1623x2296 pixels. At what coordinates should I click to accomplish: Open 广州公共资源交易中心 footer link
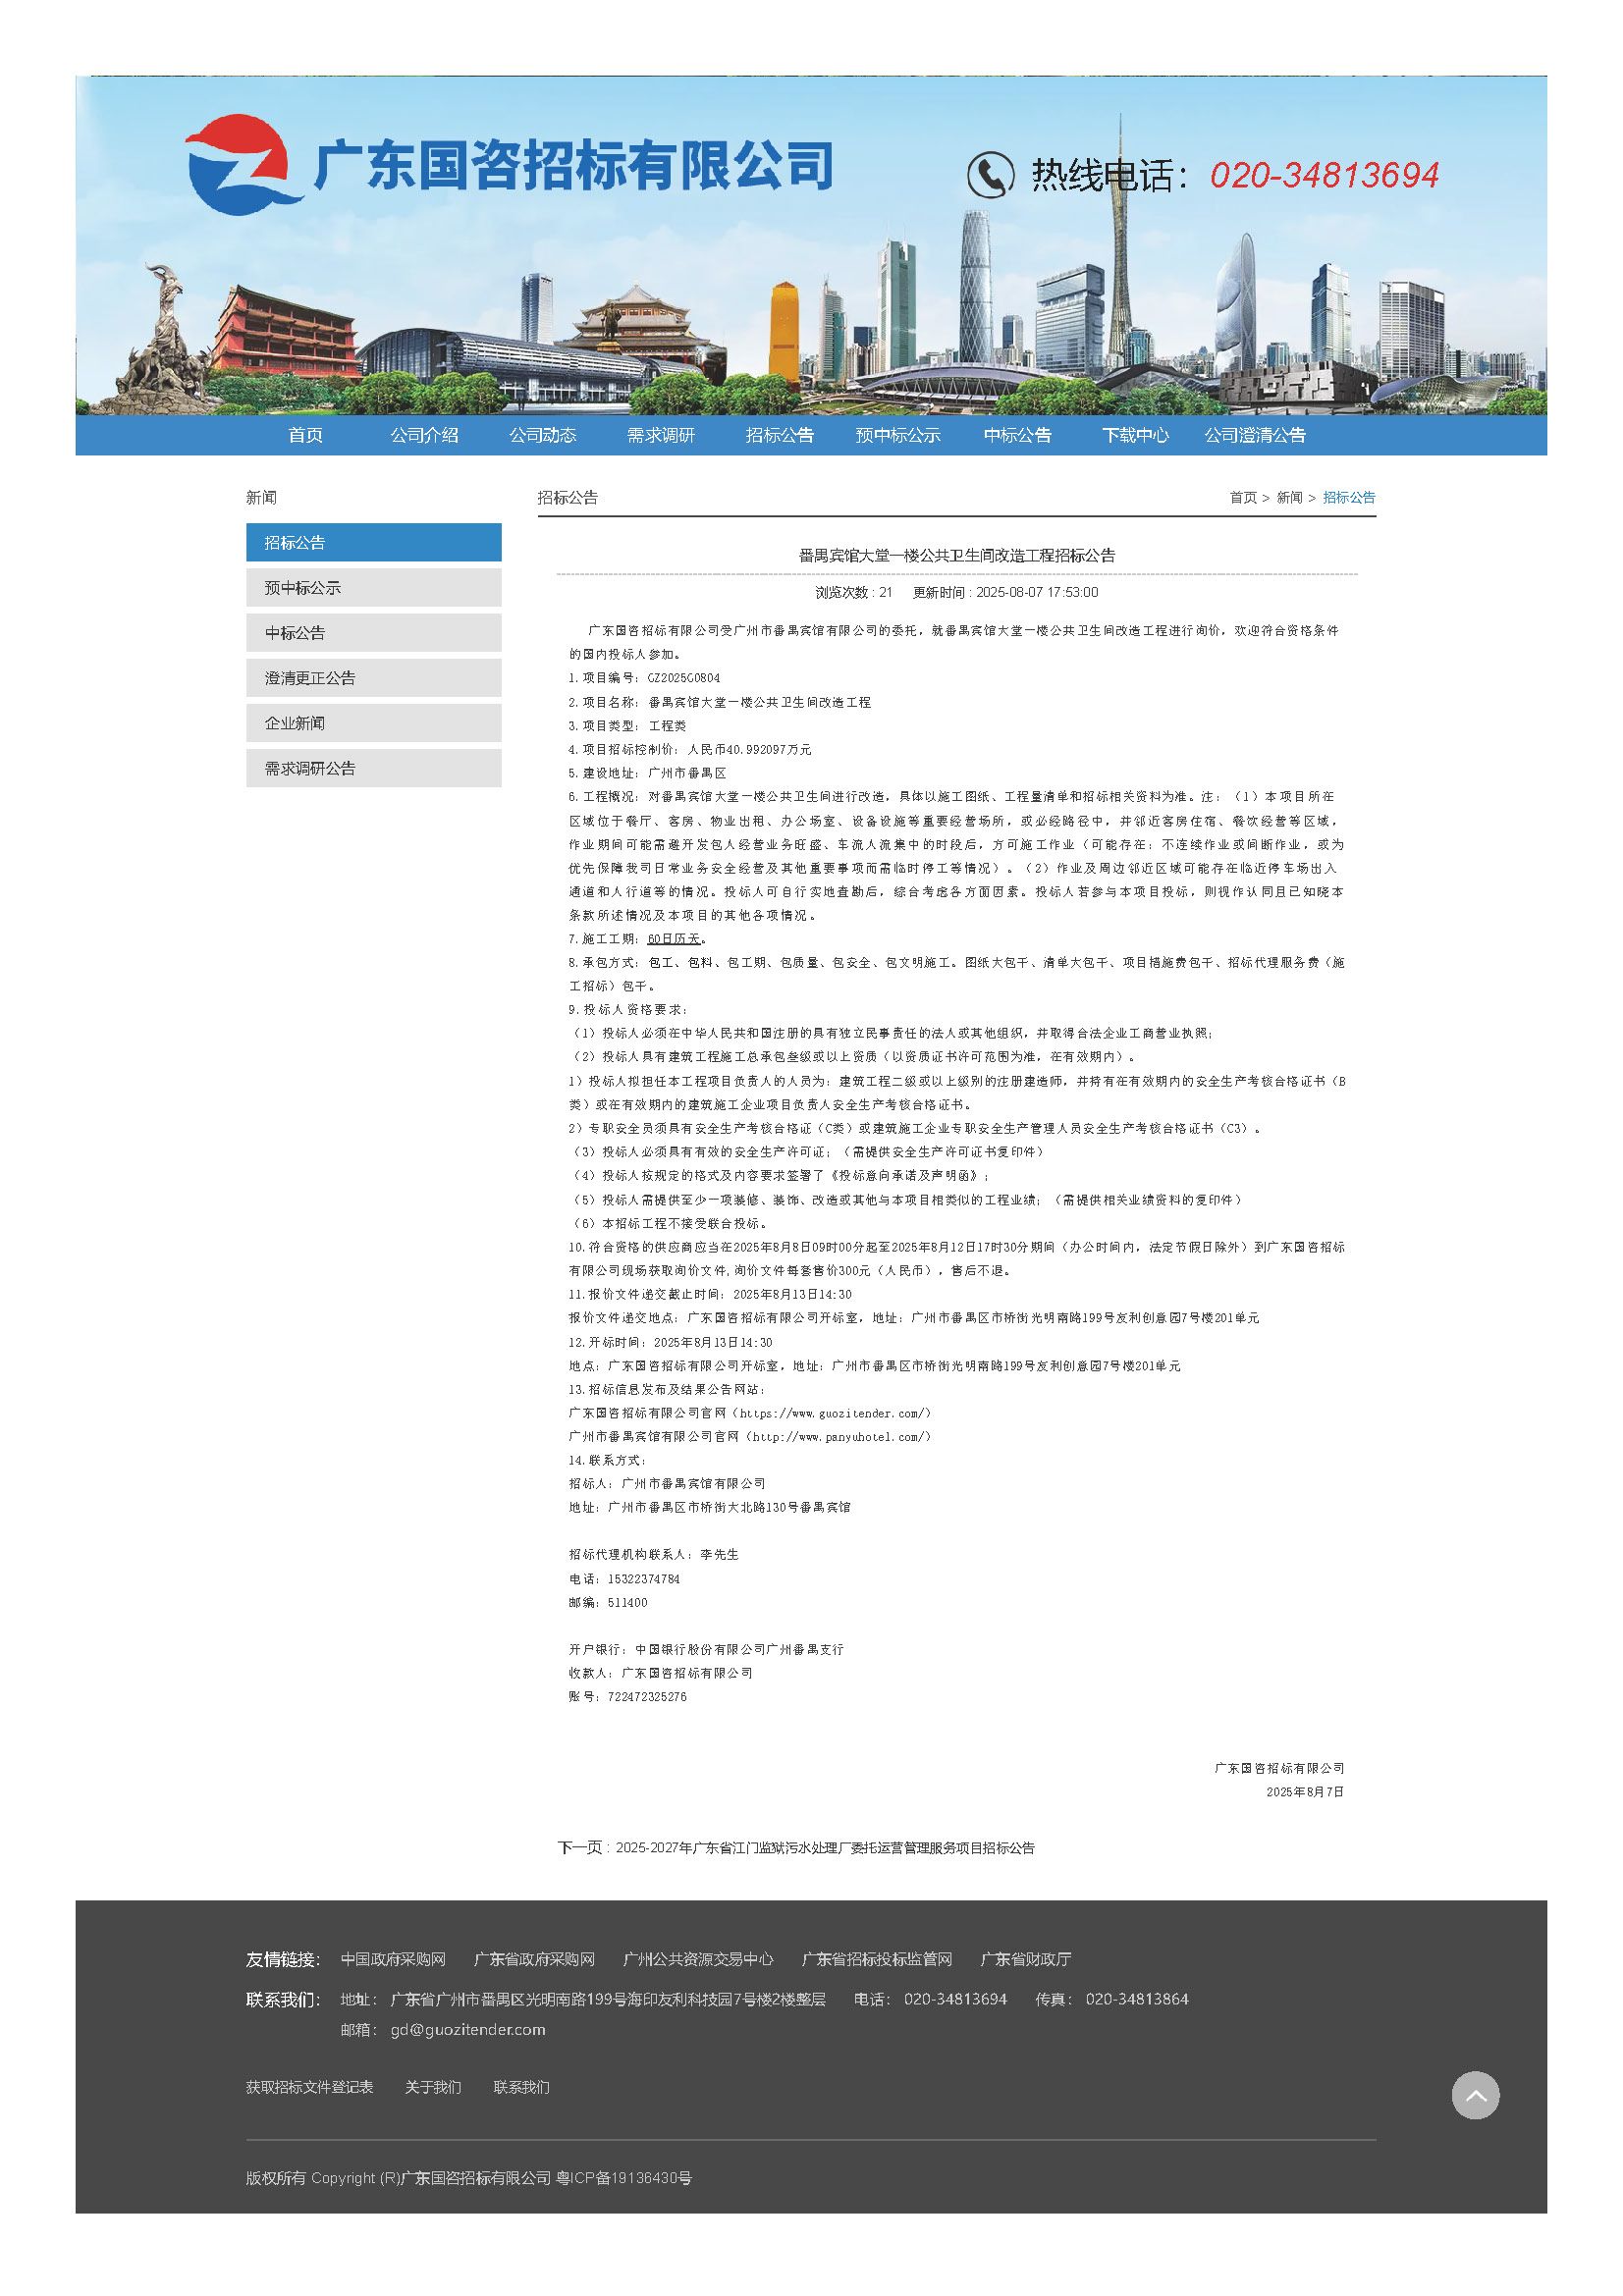[x=697, y=1958]
